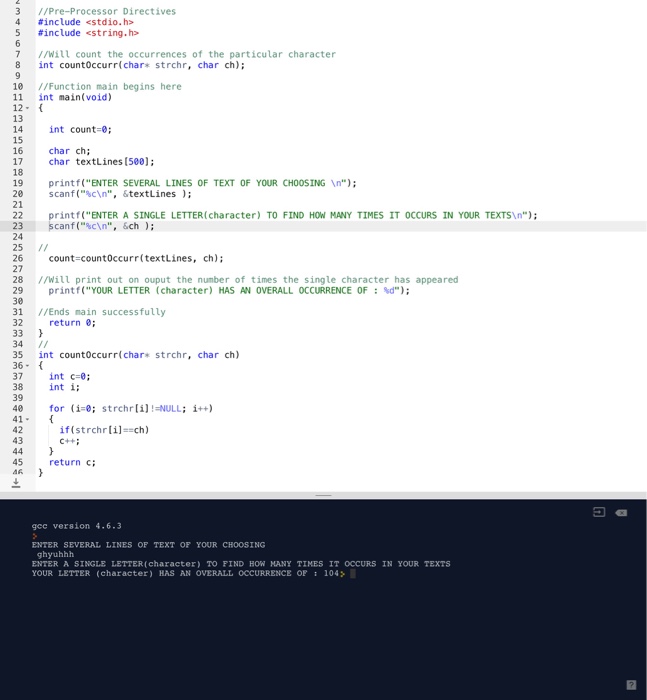Click 'count=countOccurr(textLines, ch);'

click(x=136, y=258)
